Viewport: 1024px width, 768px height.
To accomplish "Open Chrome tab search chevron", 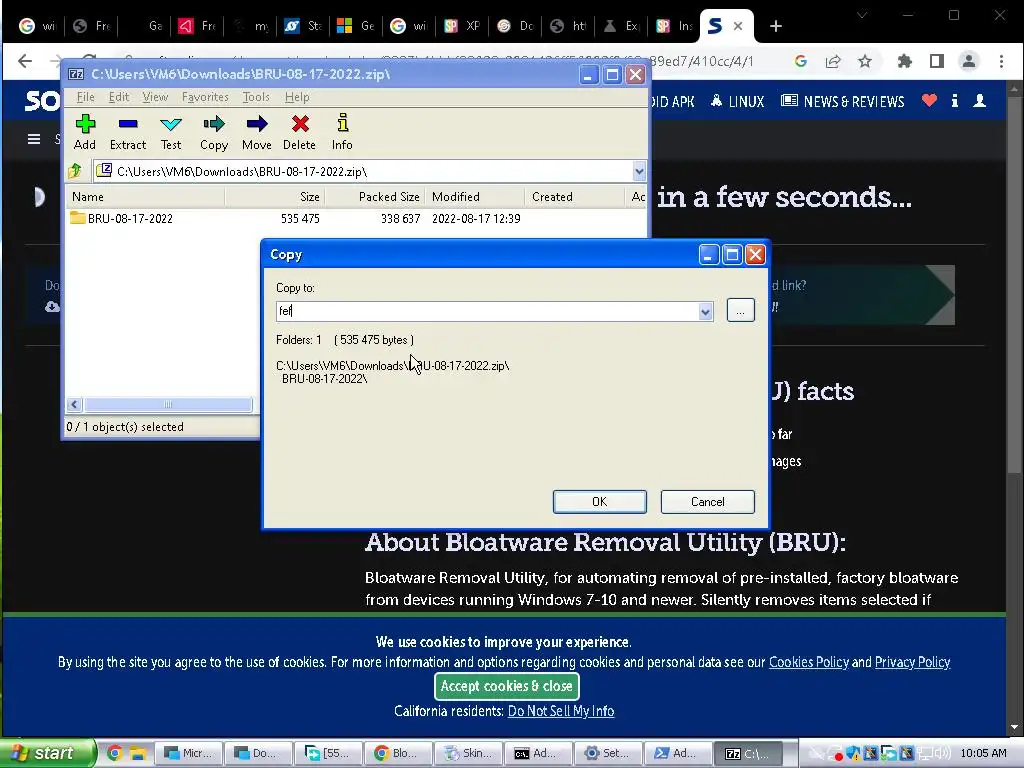I will click(x=862, y=15).
